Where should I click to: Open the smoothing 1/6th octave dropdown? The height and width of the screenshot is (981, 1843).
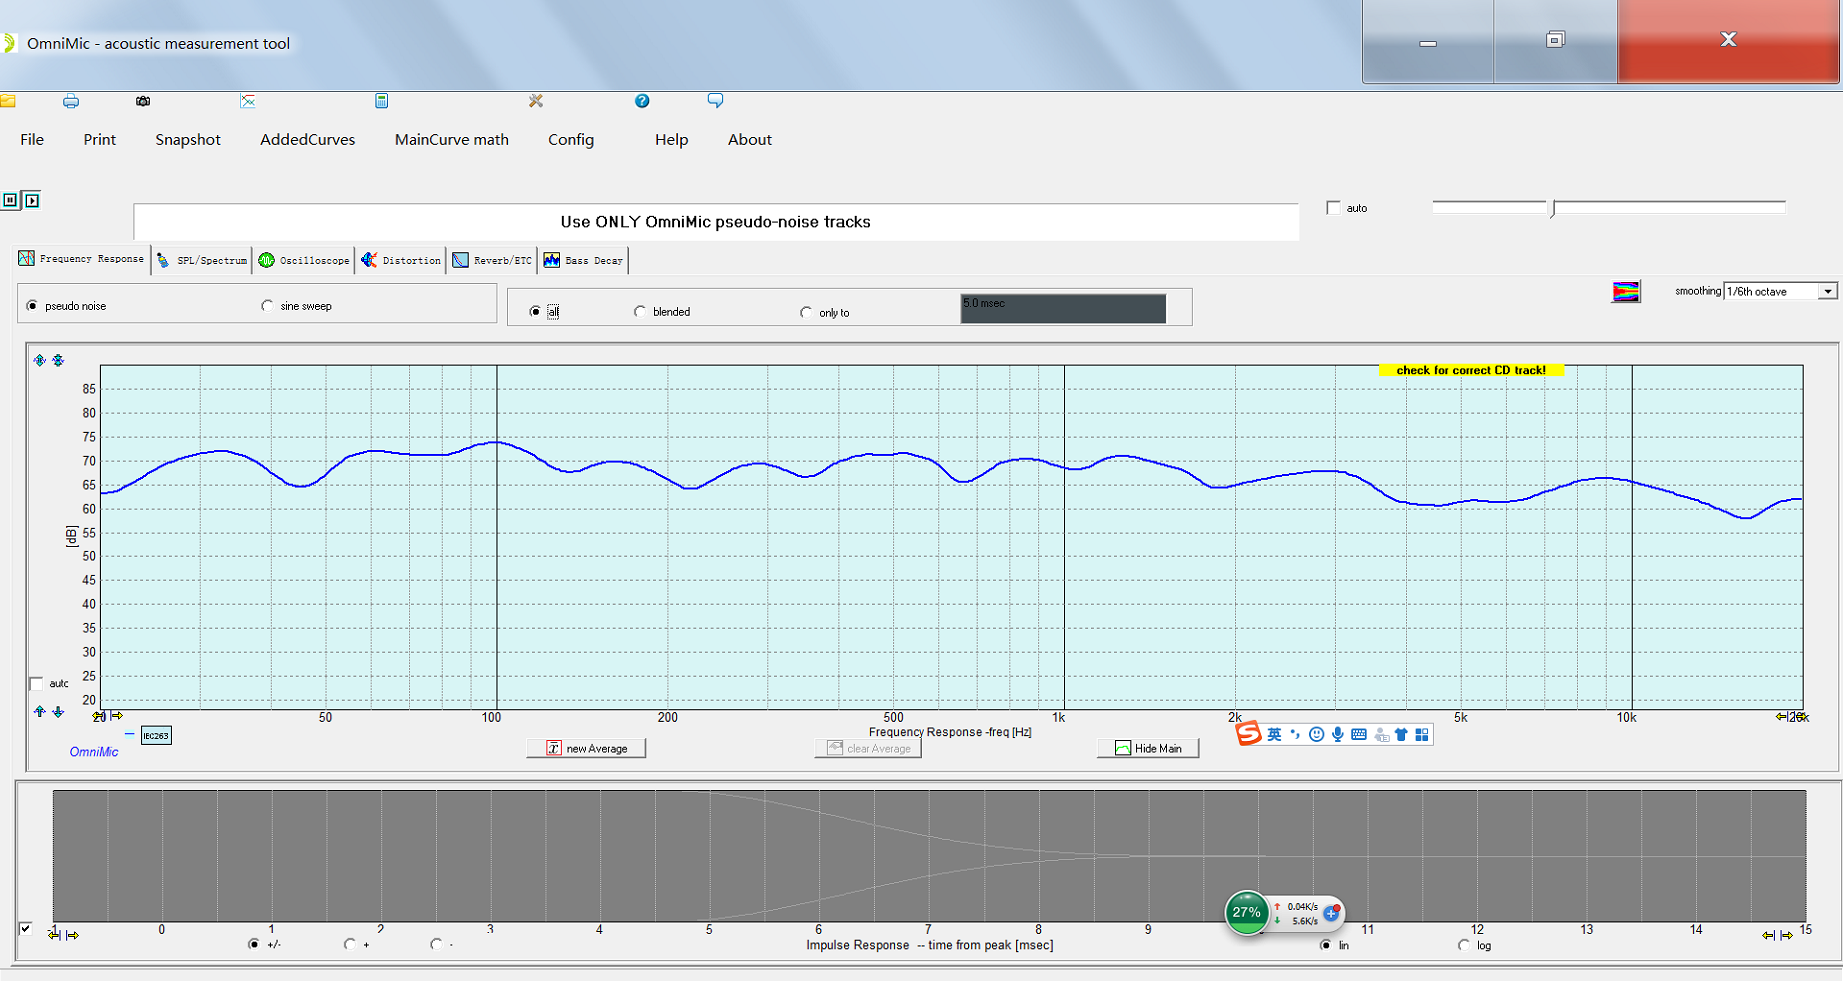pos(1781,291)
